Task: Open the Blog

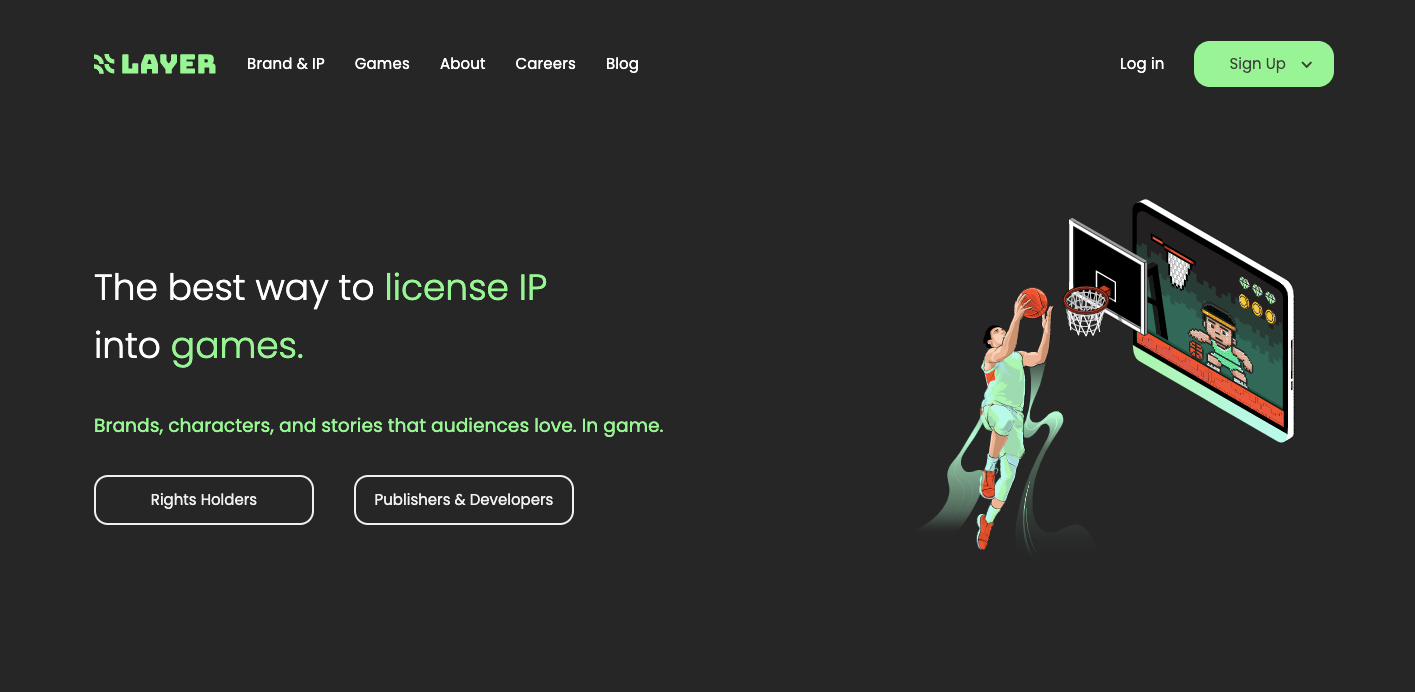Action: tap(622, 63)
